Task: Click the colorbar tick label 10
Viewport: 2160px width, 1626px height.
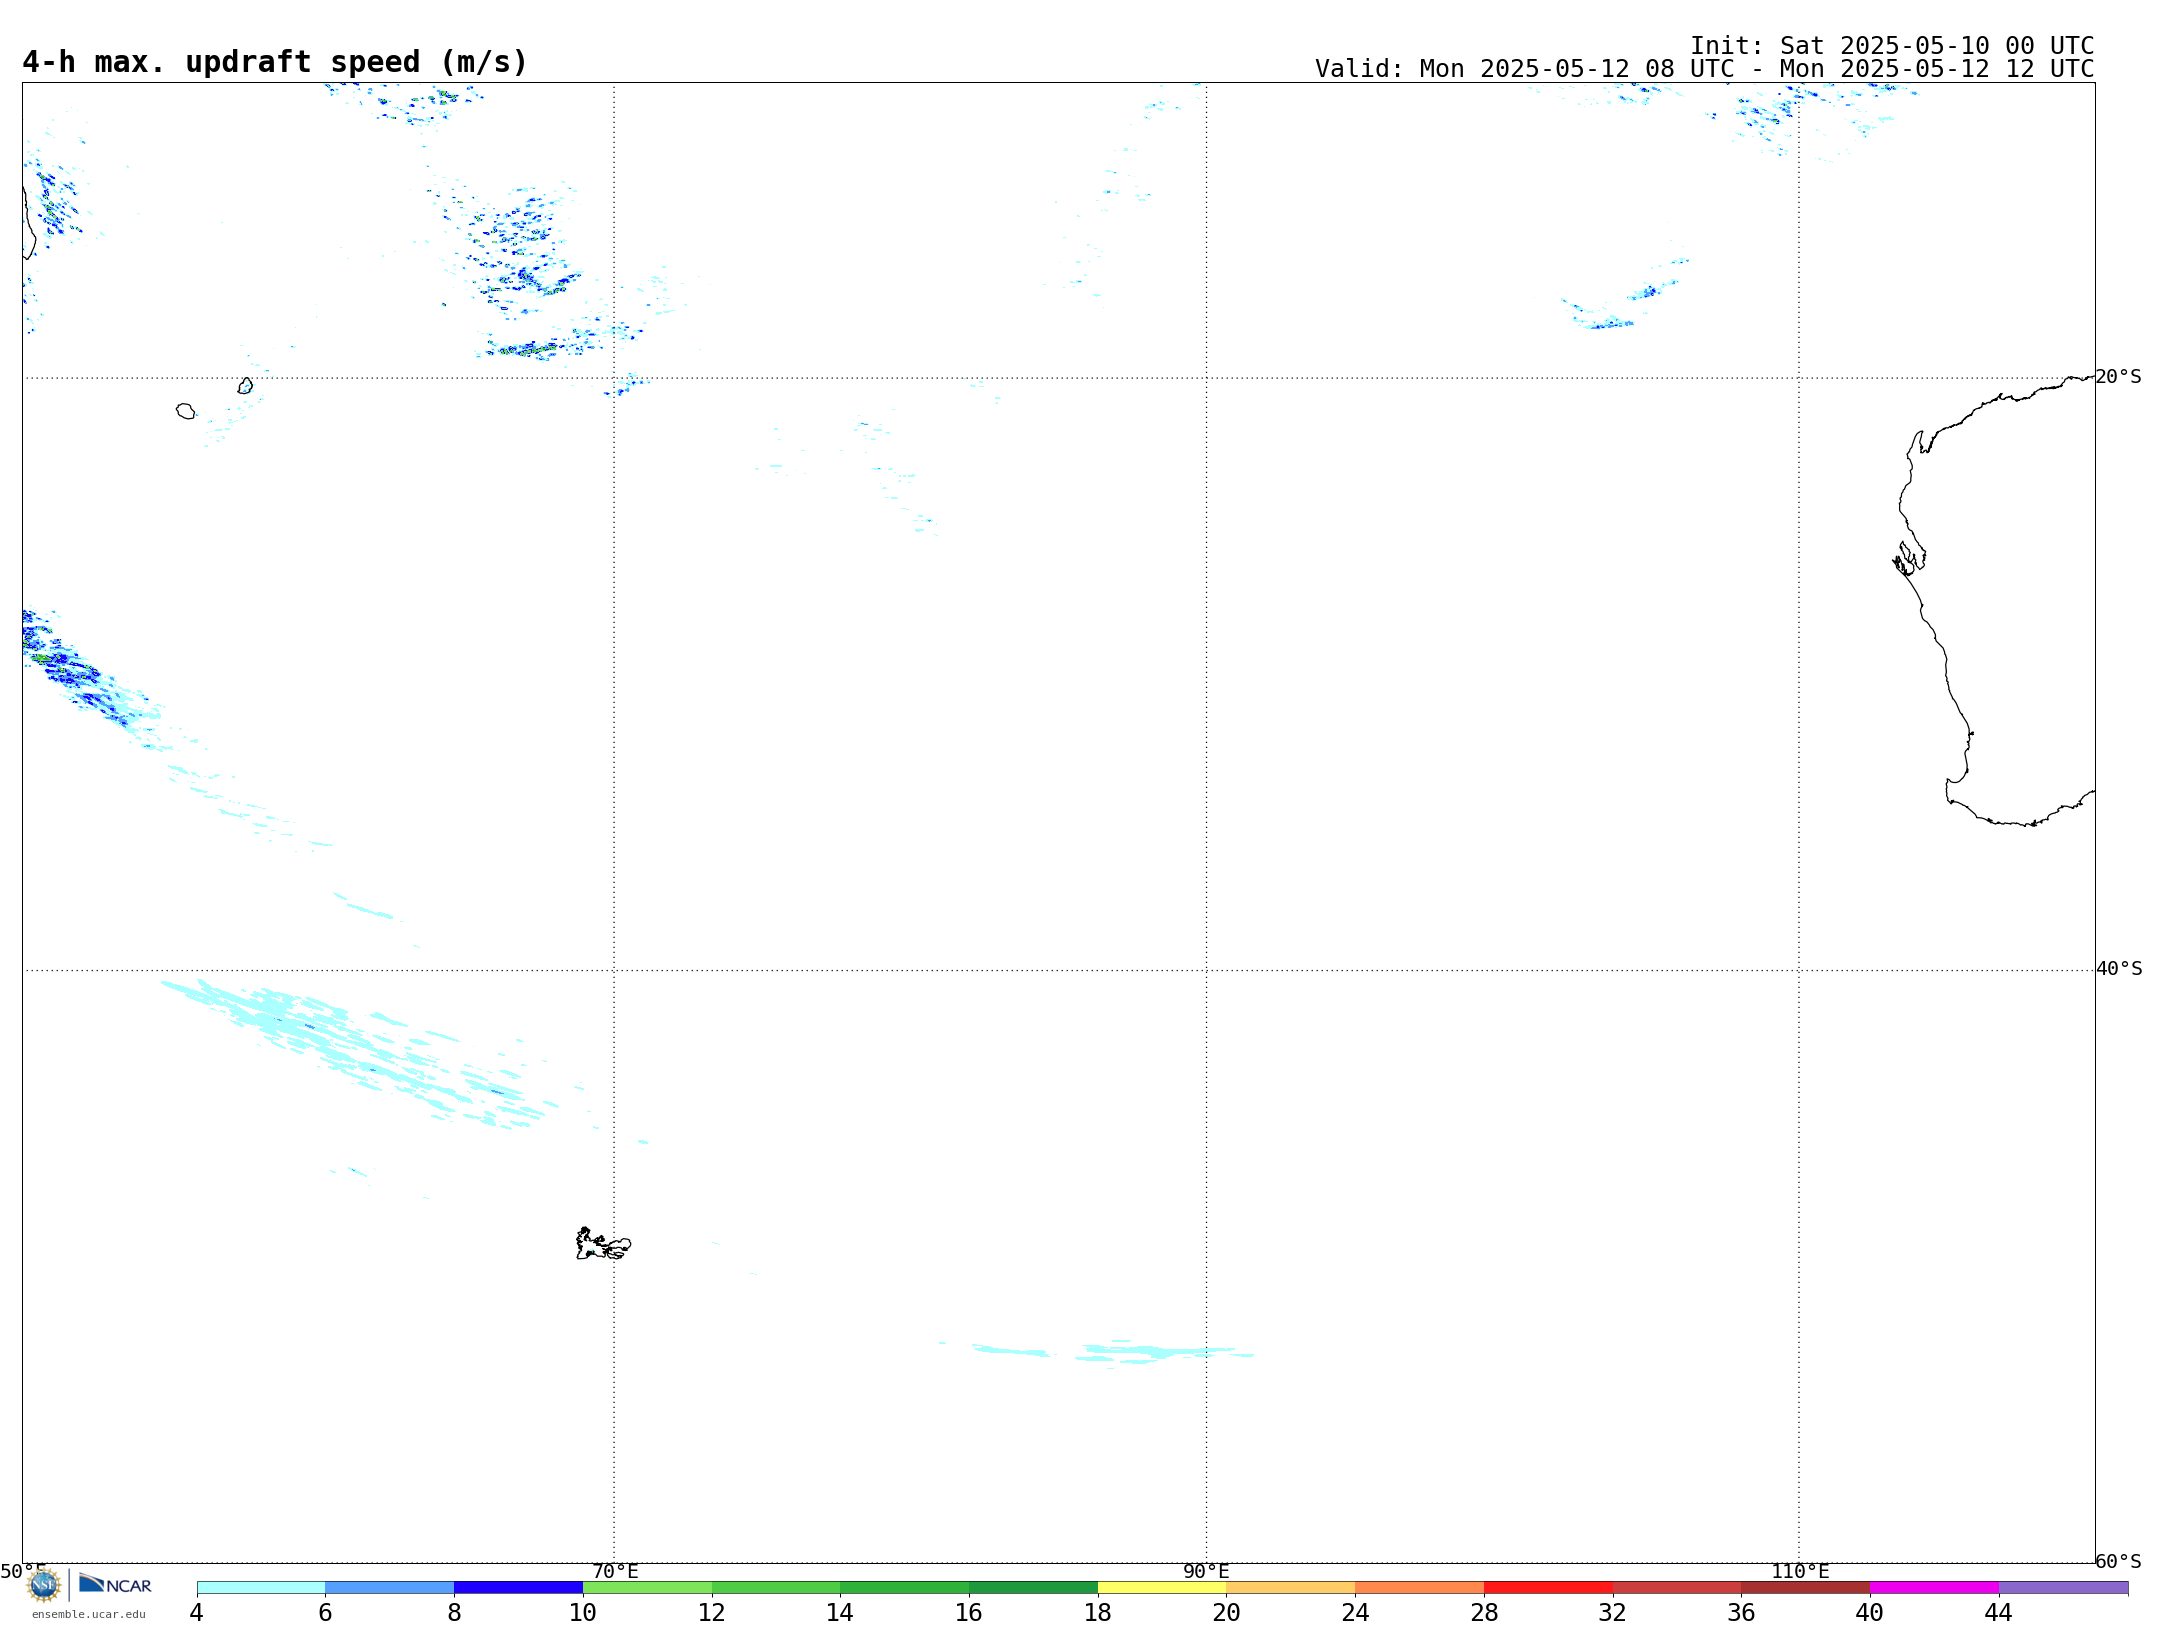Action: pyautogui.click(x=583, y=1613)
